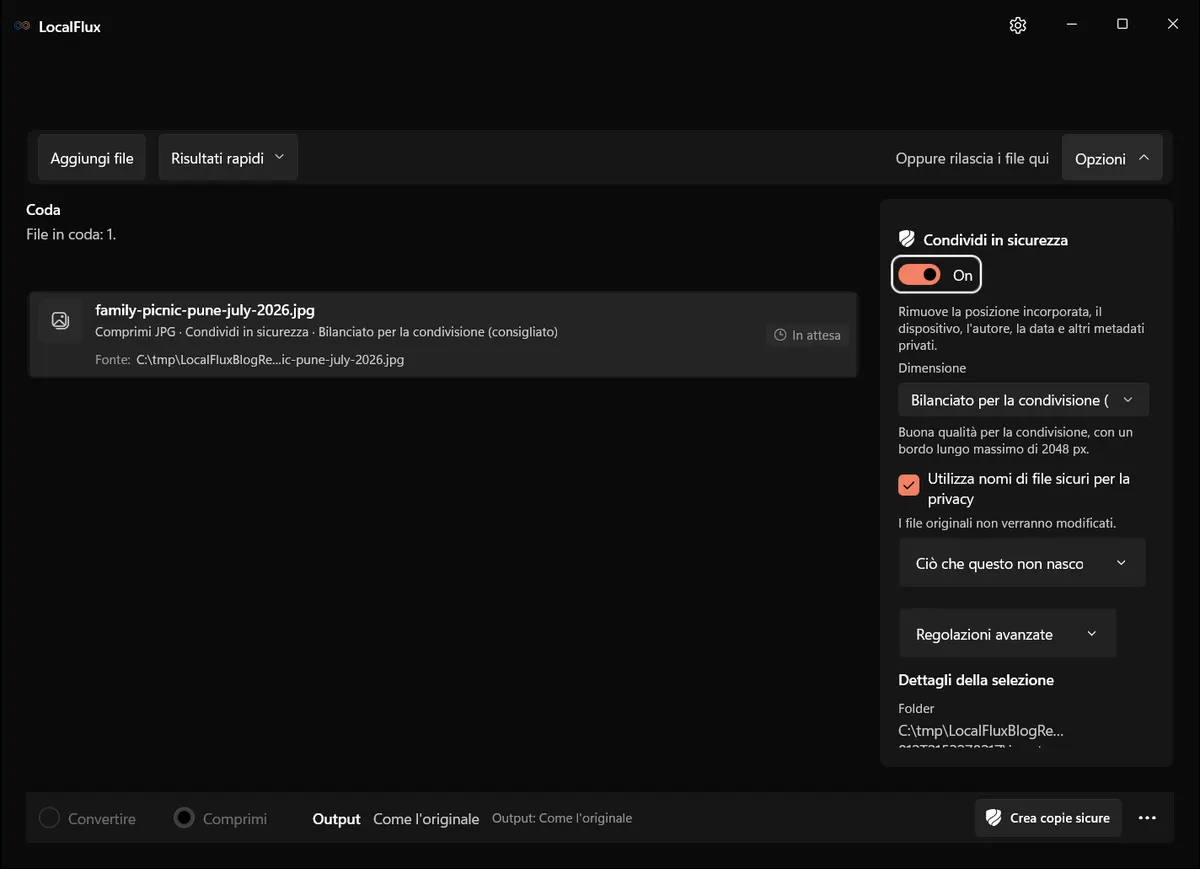Open the Risultati rapidi dropdown
Screen dimensions: 1200x869
point(228,158)
